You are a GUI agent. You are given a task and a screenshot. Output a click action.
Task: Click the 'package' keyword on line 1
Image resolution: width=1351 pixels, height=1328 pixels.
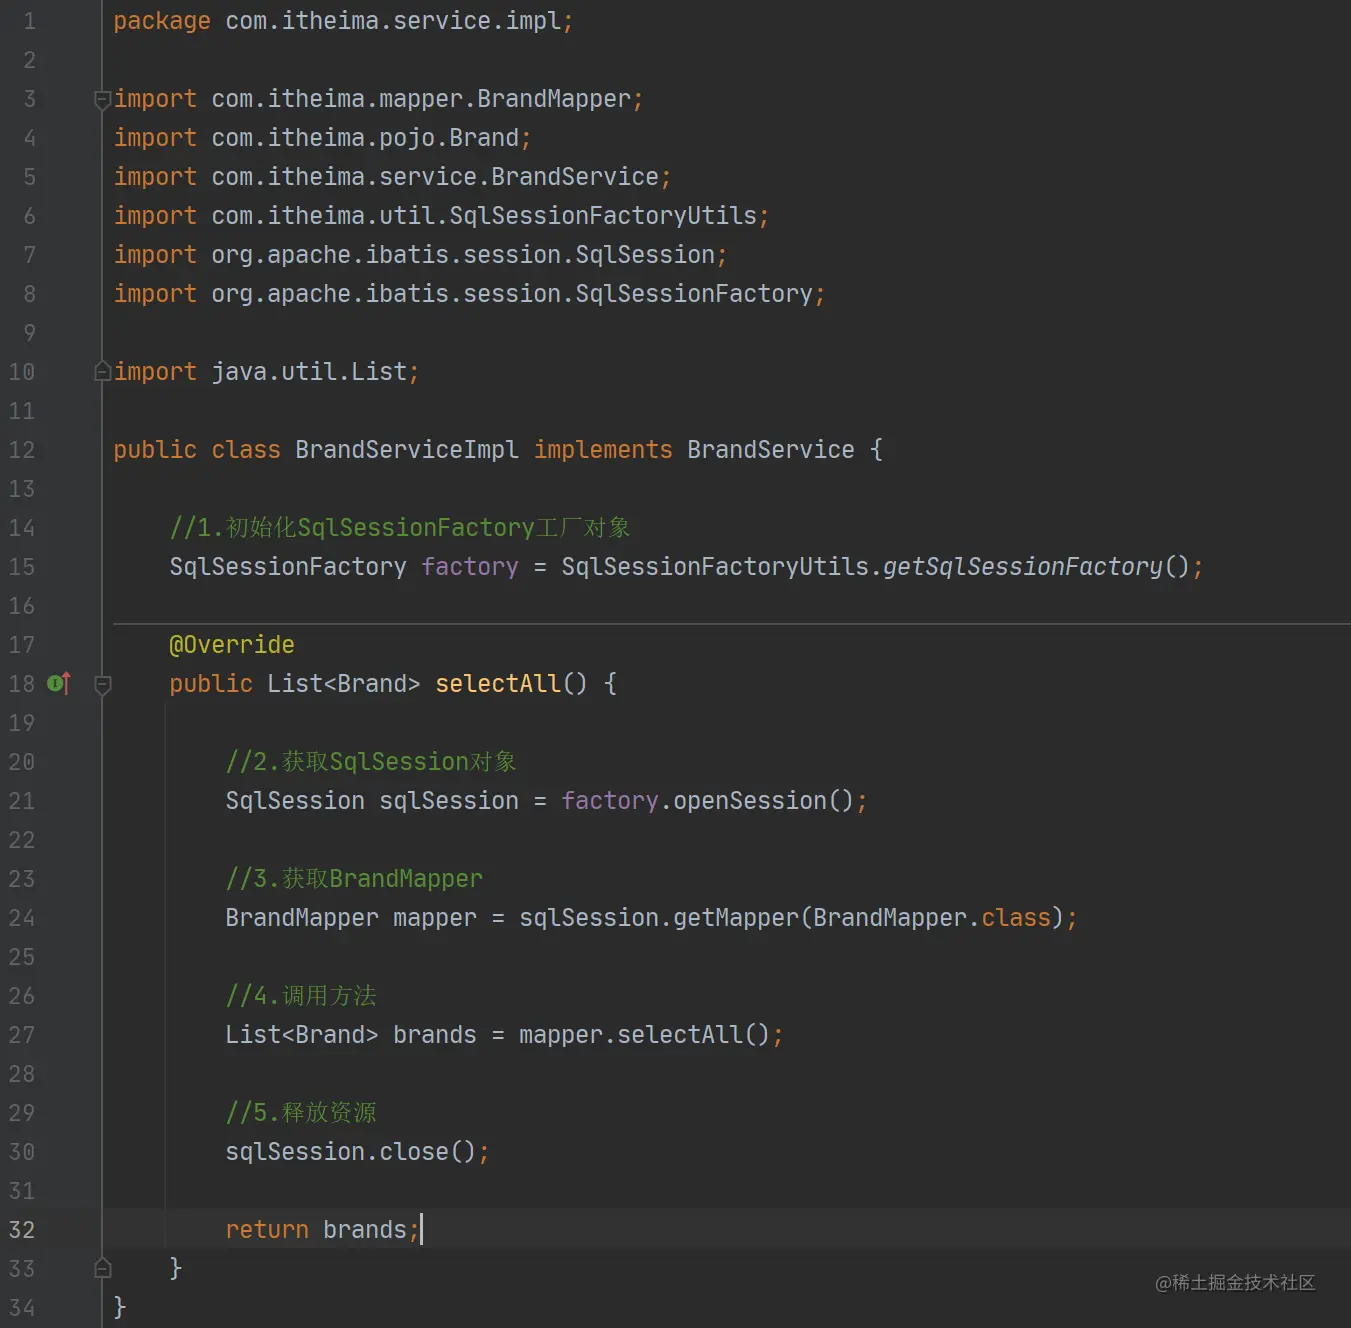coord(162,21)
